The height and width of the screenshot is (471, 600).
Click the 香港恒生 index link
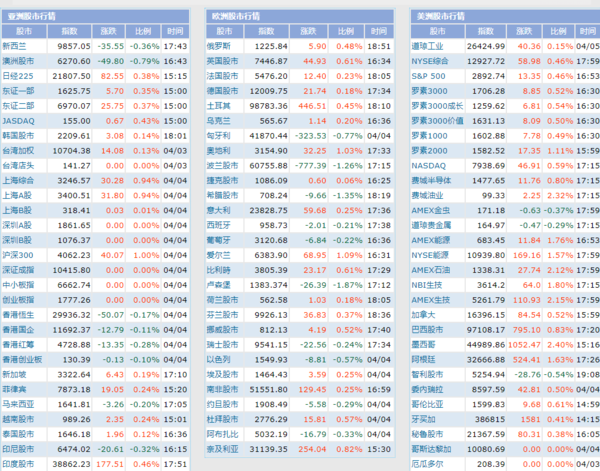pyautogui.click(x=18, y=315)
